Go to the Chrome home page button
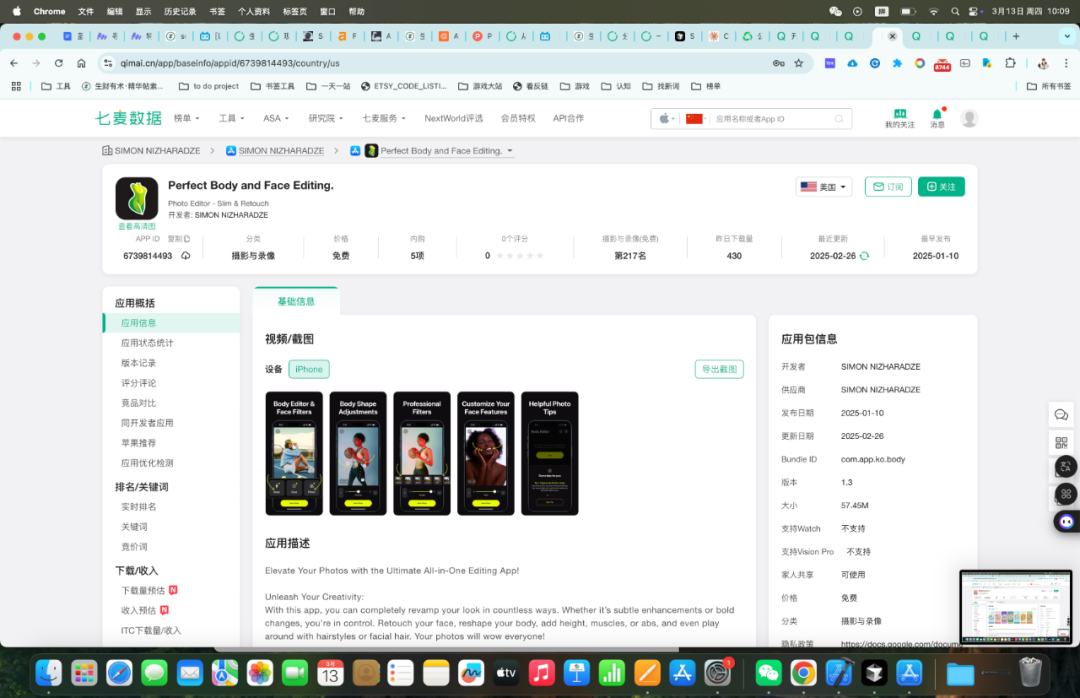Screen dimensions: 1080x698 pyautogui.click(x=81, y=63)
